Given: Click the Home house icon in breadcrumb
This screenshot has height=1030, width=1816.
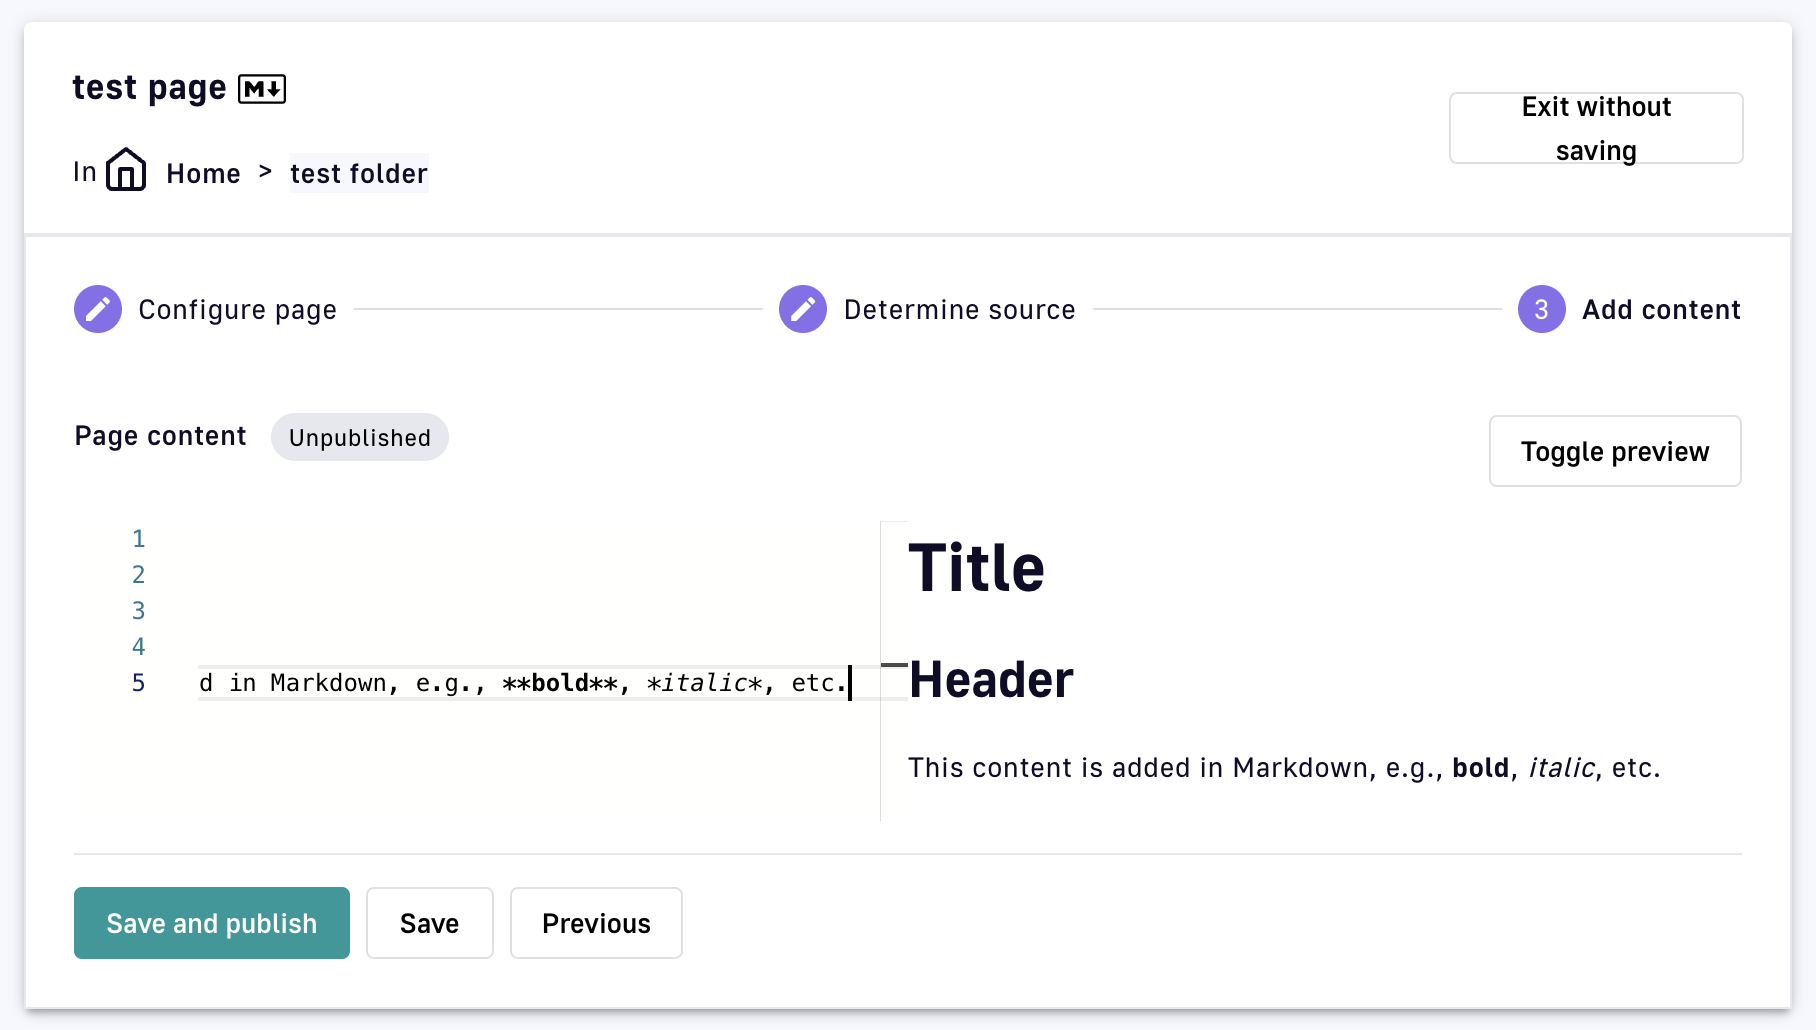Looking at the screenshot, I should (126, 170).
